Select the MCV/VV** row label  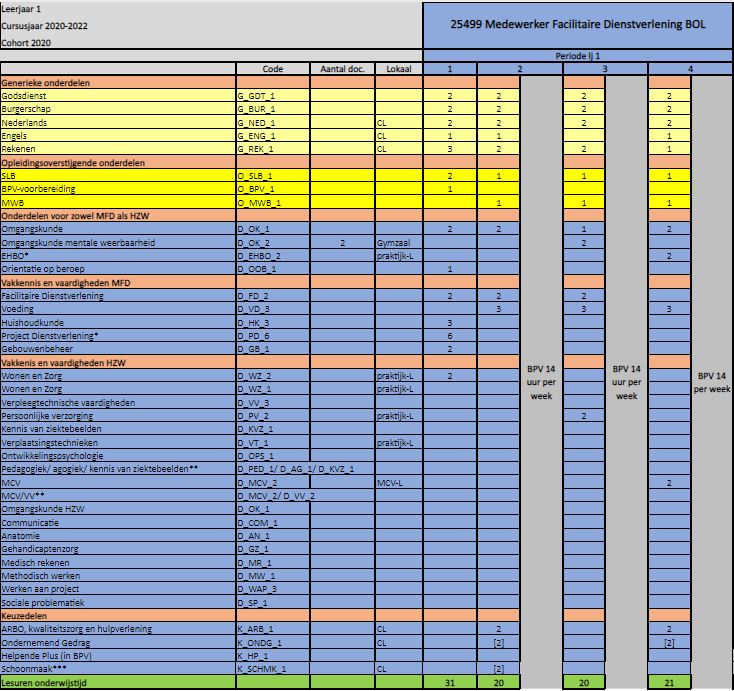(118, 496)
